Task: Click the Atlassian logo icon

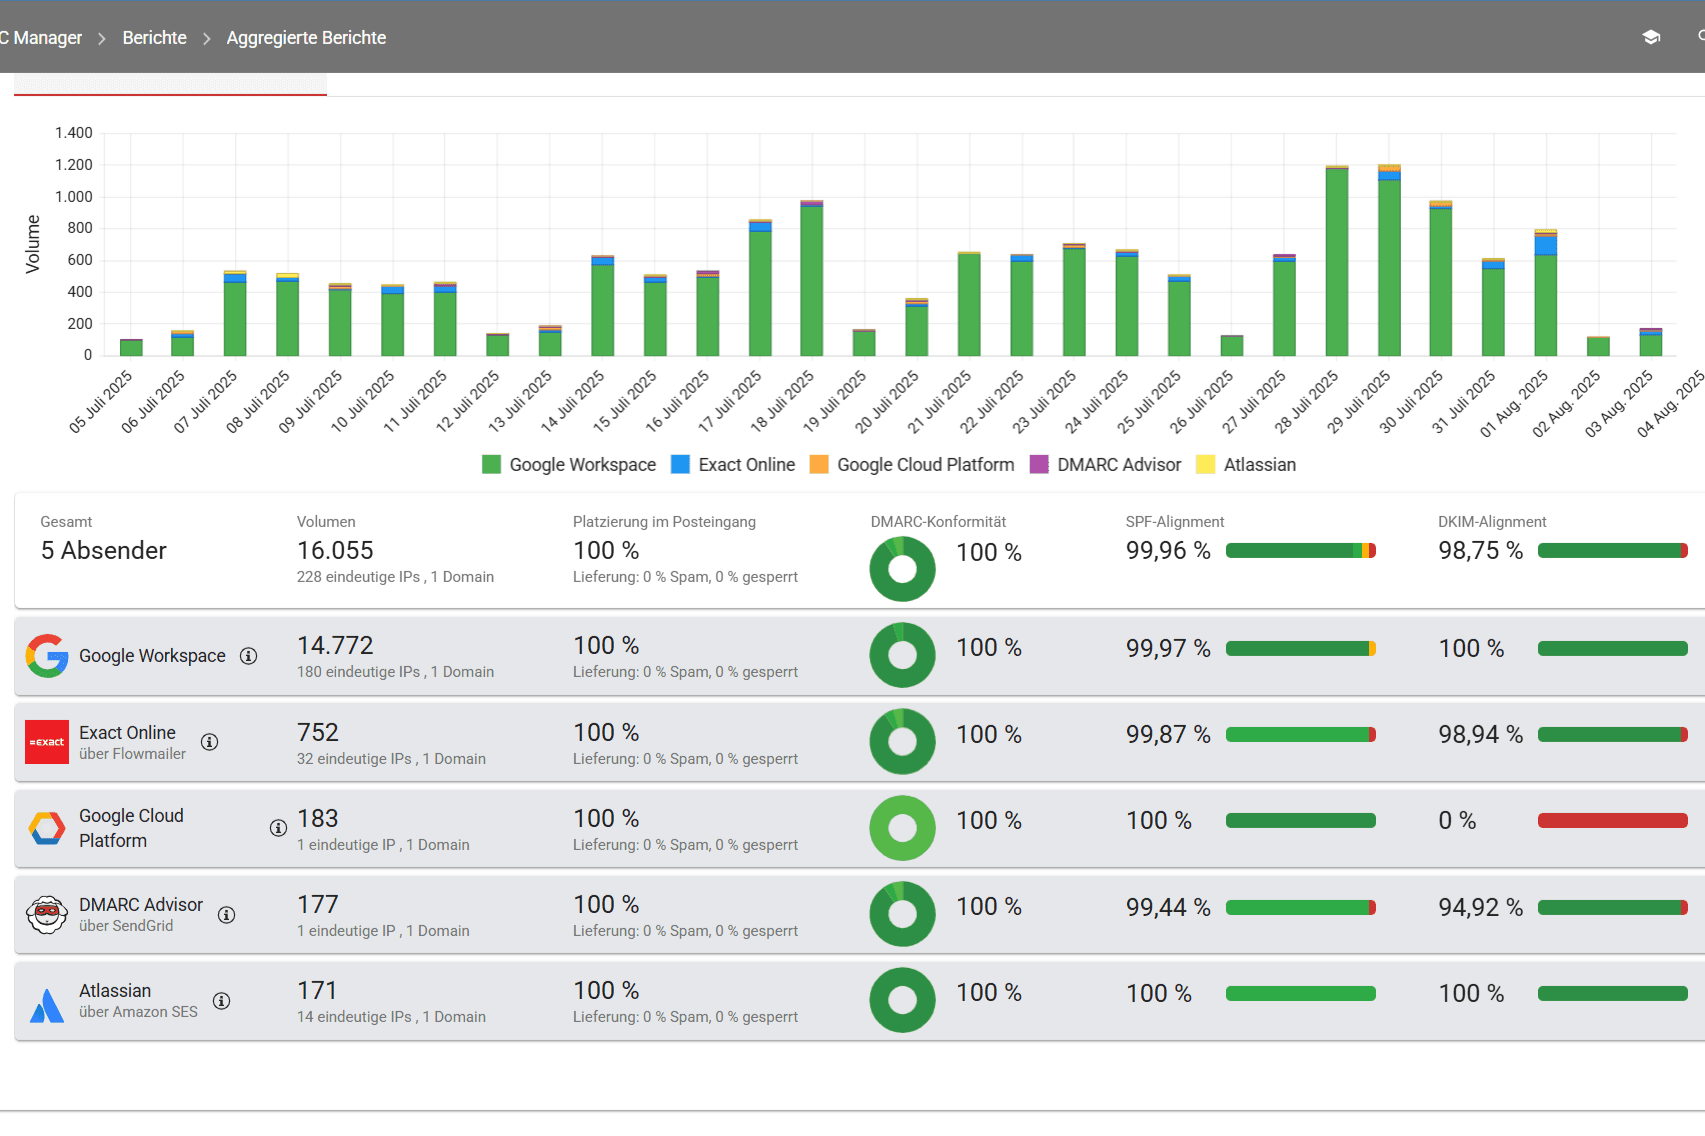Action: [x=47, y=1005]
